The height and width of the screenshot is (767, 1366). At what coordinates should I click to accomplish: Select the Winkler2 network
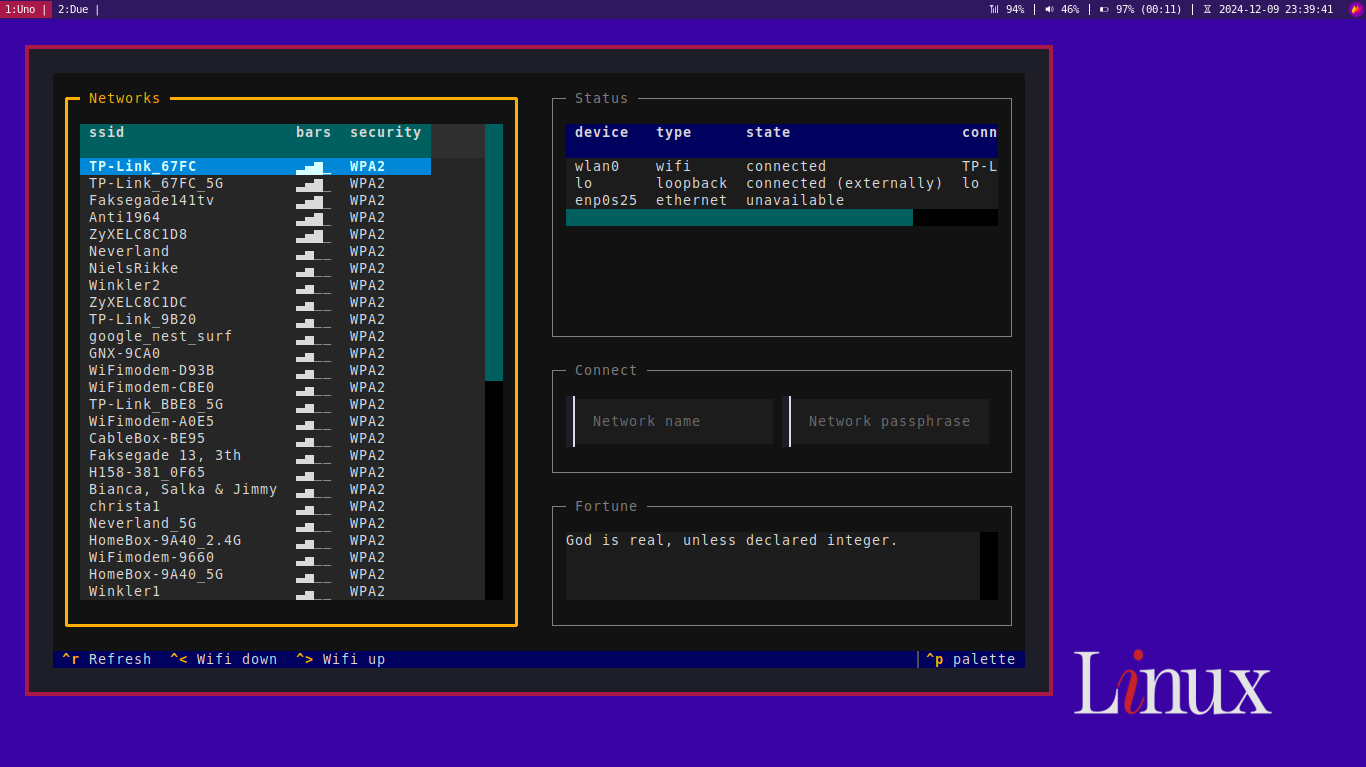tap(256, 285)
